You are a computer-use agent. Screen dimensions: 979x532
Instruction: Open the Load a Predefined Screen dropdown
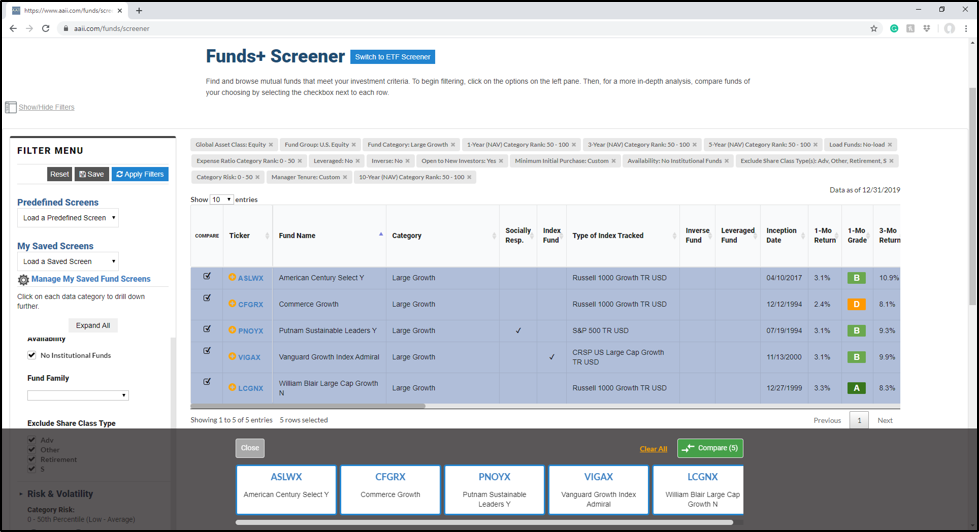(x=68, y=218)
